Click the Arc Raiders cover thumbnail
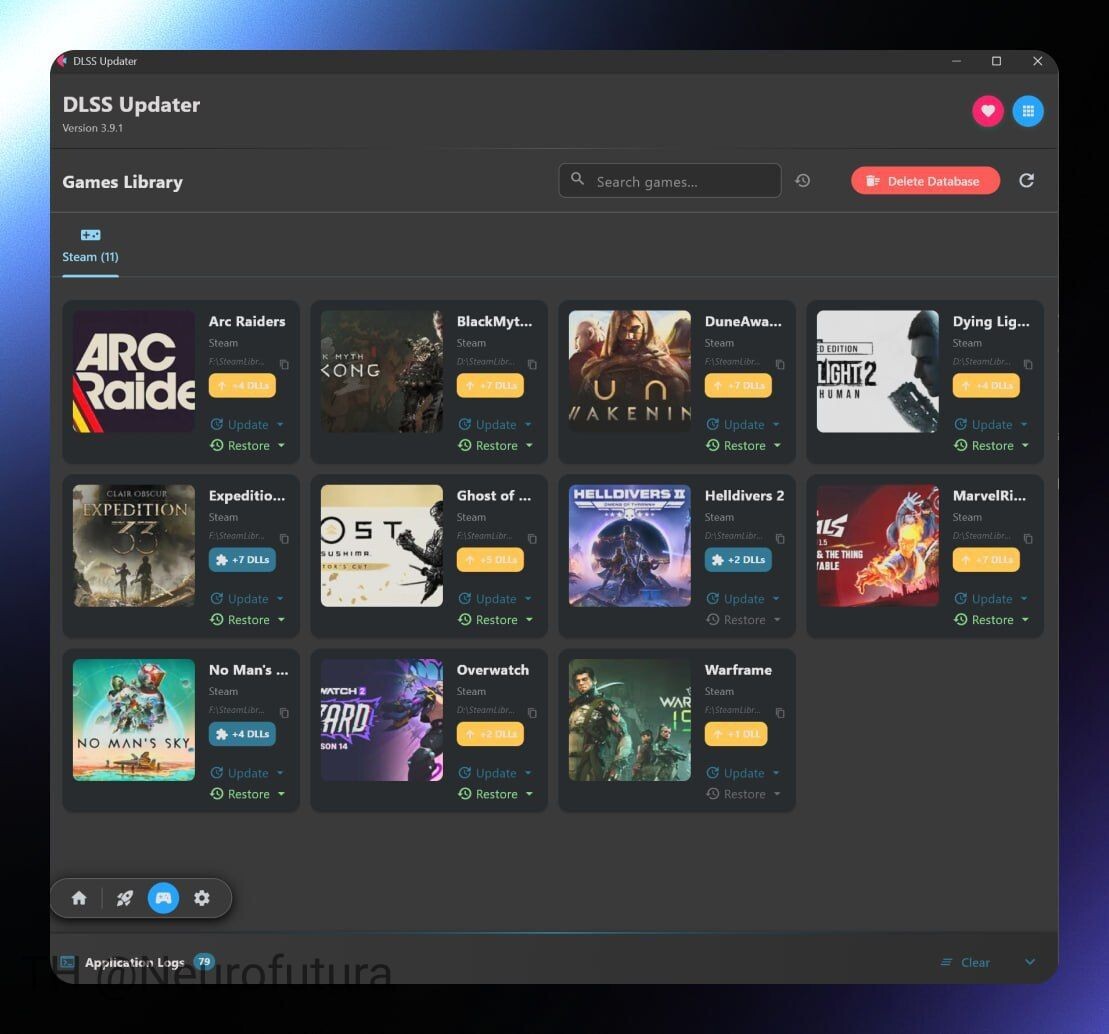 [134, 371]
